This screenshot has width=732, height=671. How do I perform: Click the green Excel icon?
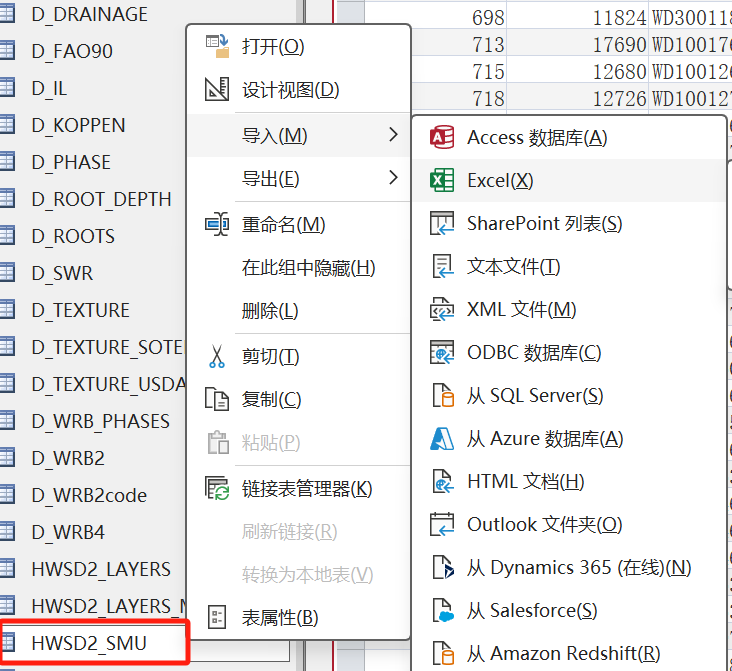click(442, 180)
